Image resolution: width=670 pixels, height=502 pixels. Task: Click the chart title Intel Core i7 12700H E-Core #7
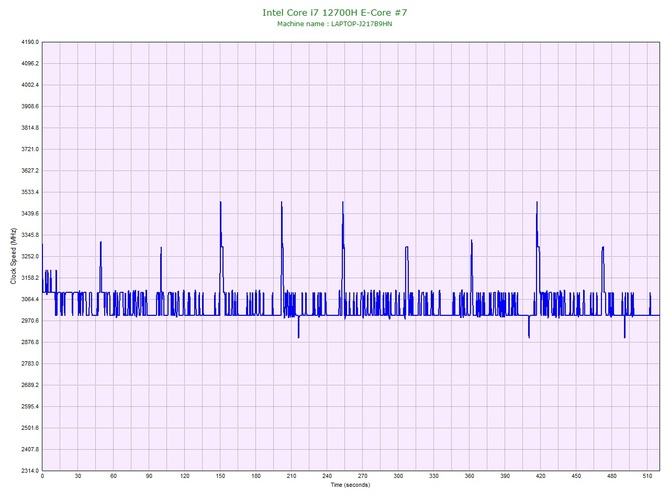(x=335, y=12)
